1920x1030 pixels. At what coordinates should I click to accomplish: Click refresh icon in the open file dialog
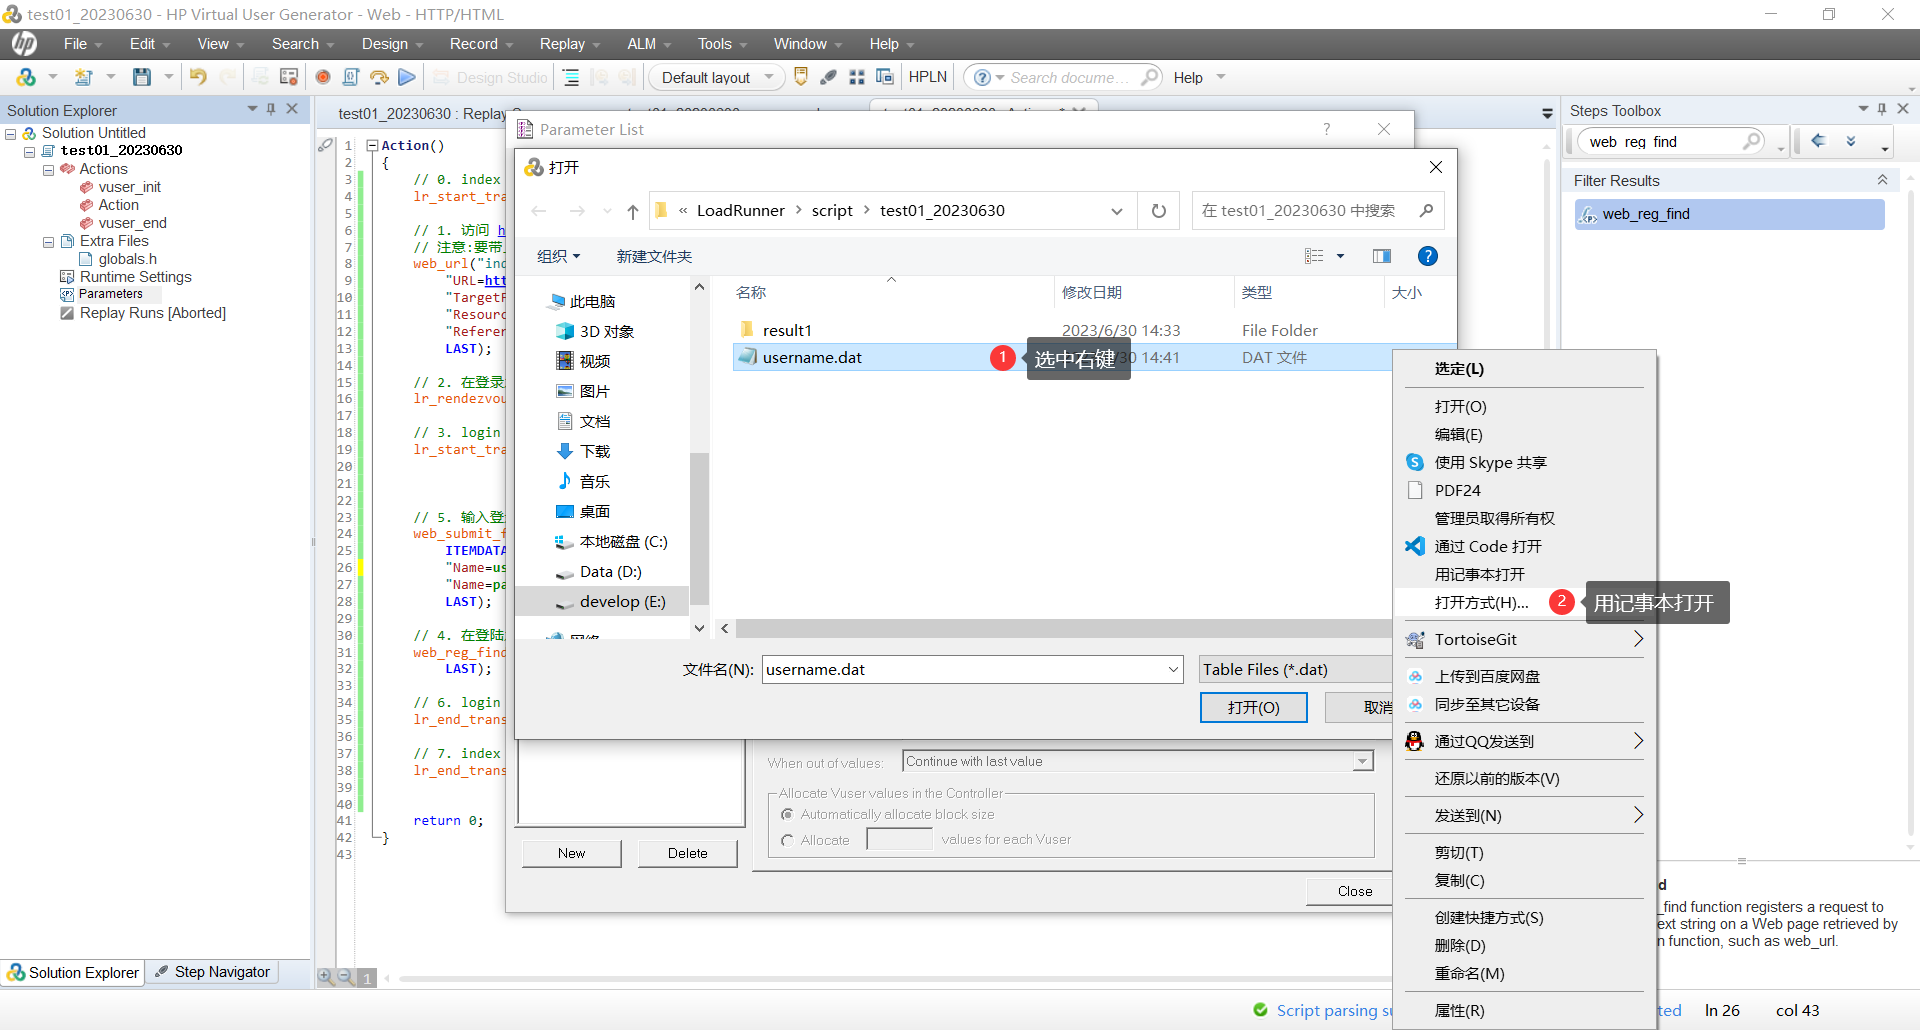pyautogui.click(x=1159, y=210)
